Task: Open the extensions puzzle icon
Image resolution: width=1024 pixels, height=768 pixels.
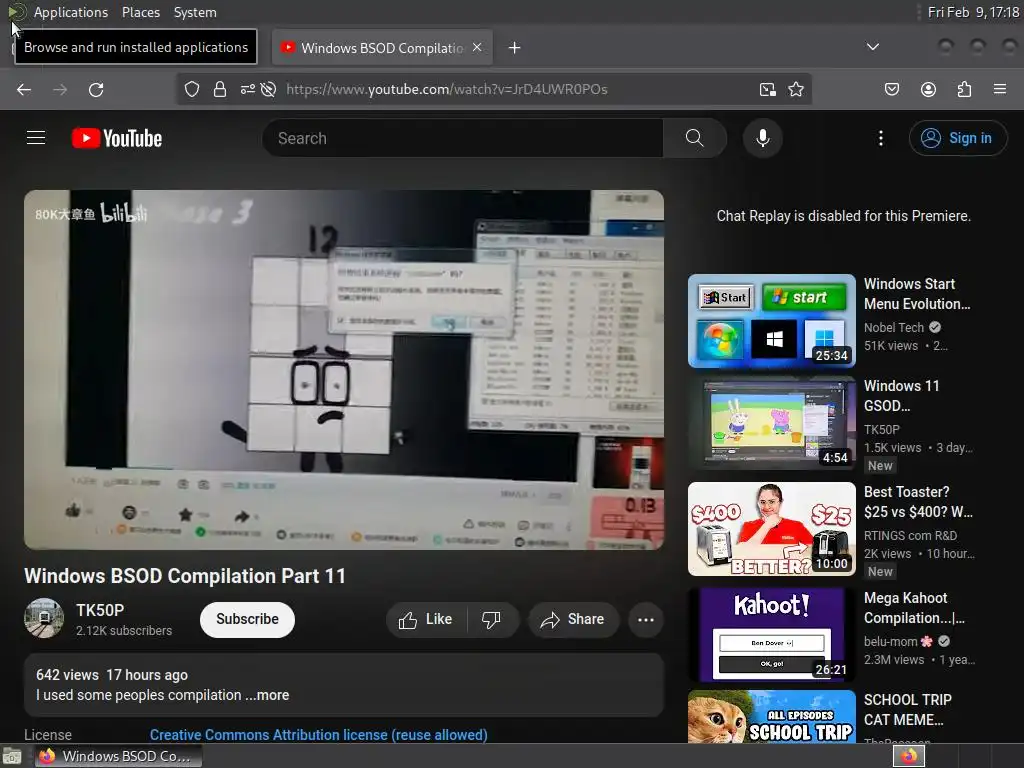Action: tap(964, 89)
